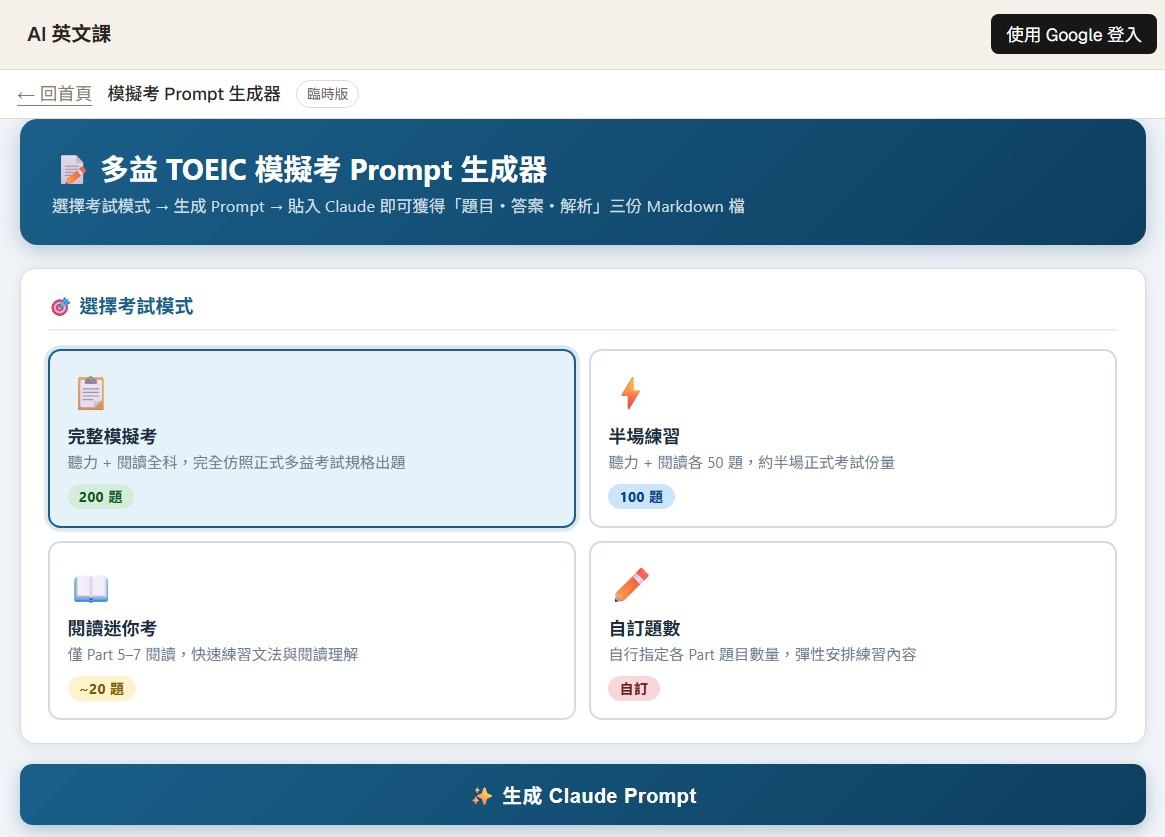Screen dimensions: 1165x837
Task: Click the ~20 題 badge
Action: 102,689
